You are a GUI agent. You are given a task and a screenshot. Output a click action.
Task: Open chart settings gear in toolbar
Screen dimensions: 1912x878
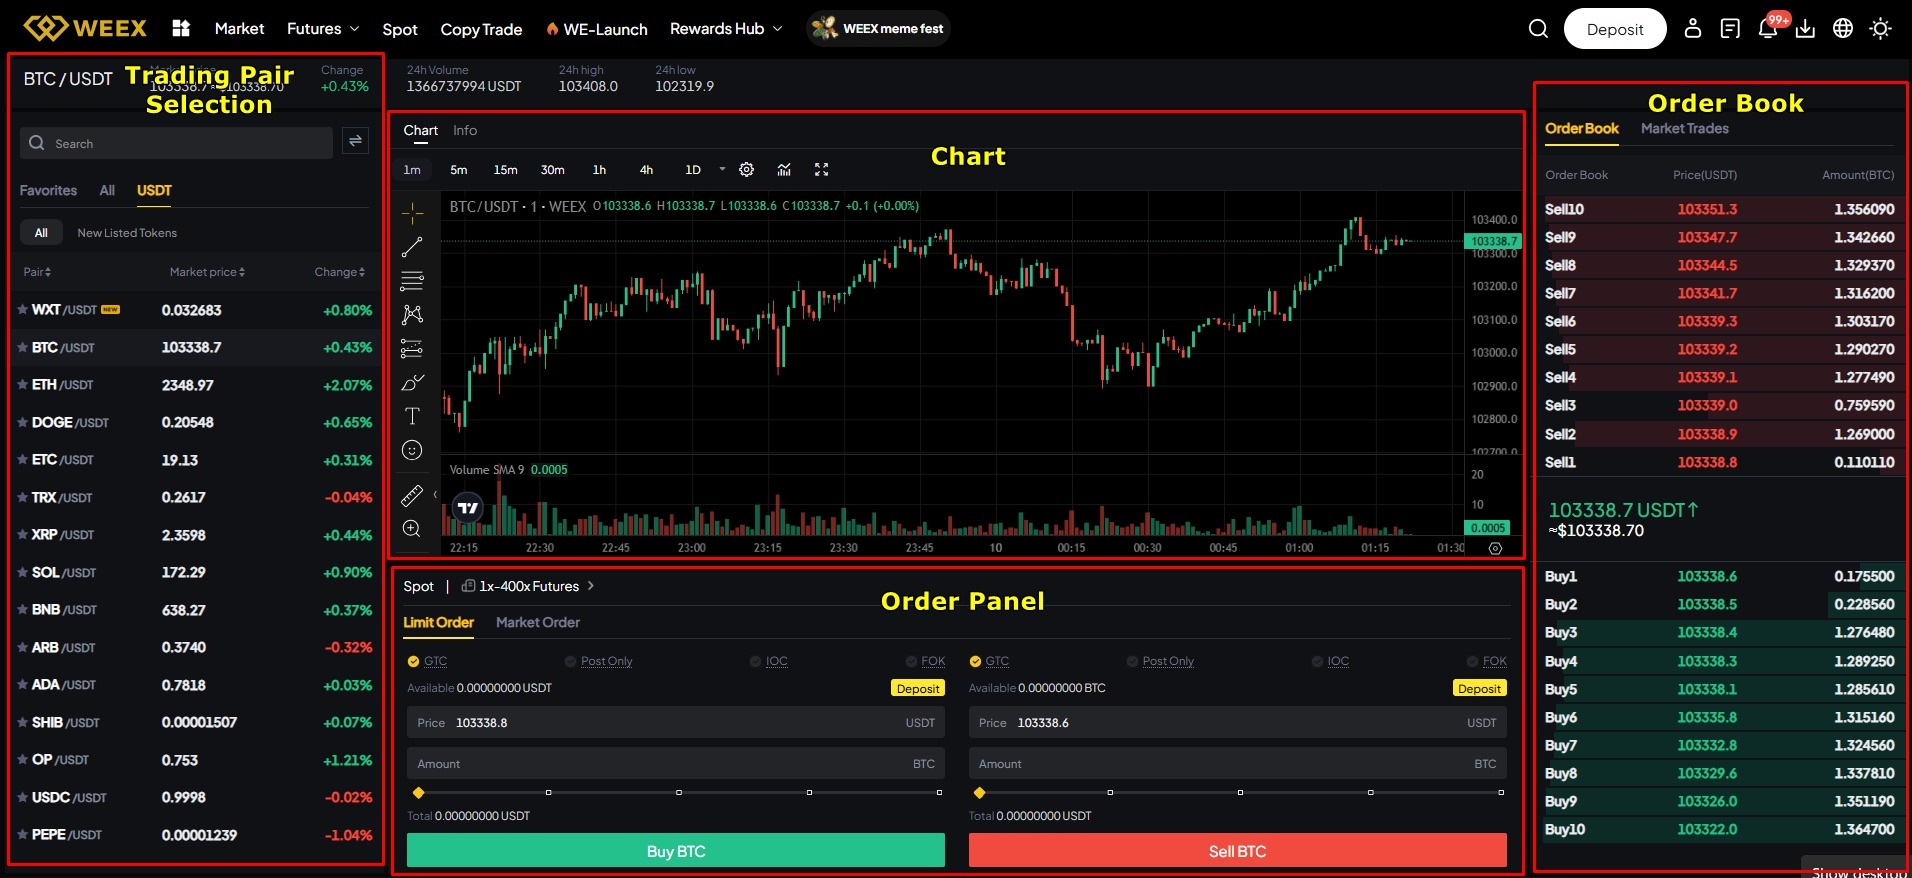pyautogui.click(x=746, y=170)
